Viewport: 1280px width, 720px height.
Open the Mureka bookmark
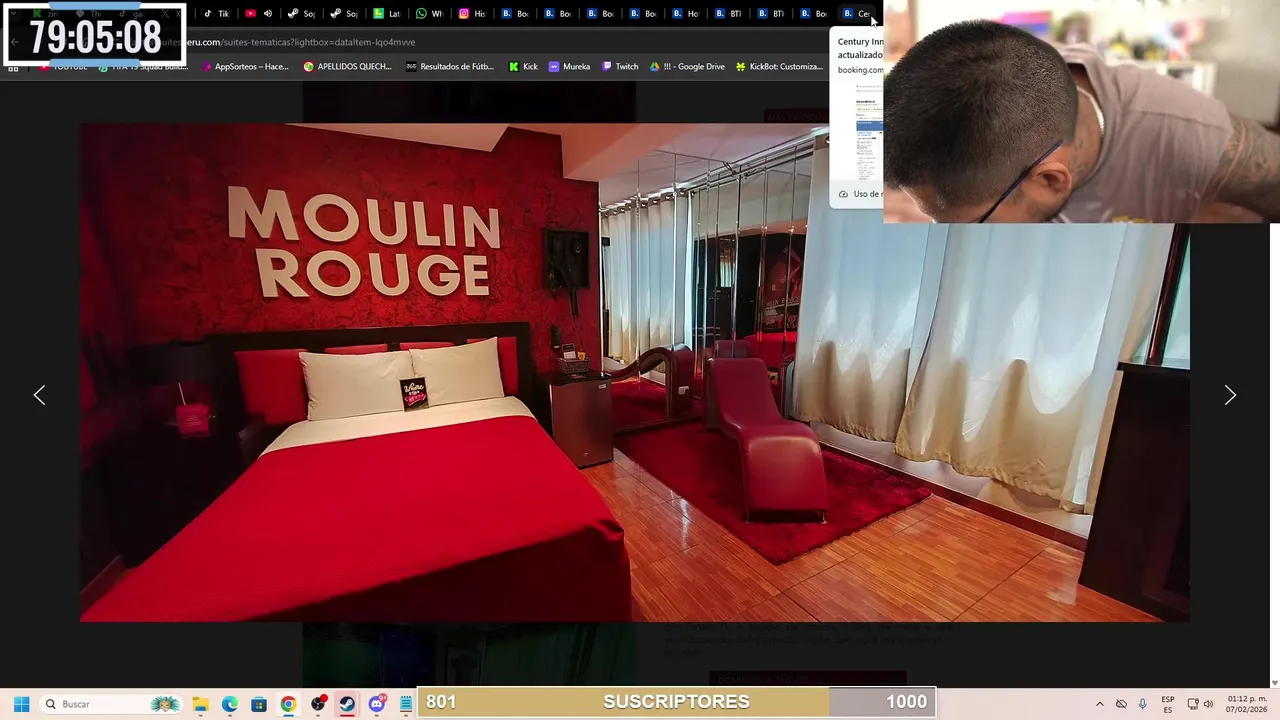(x=569, y=67)
